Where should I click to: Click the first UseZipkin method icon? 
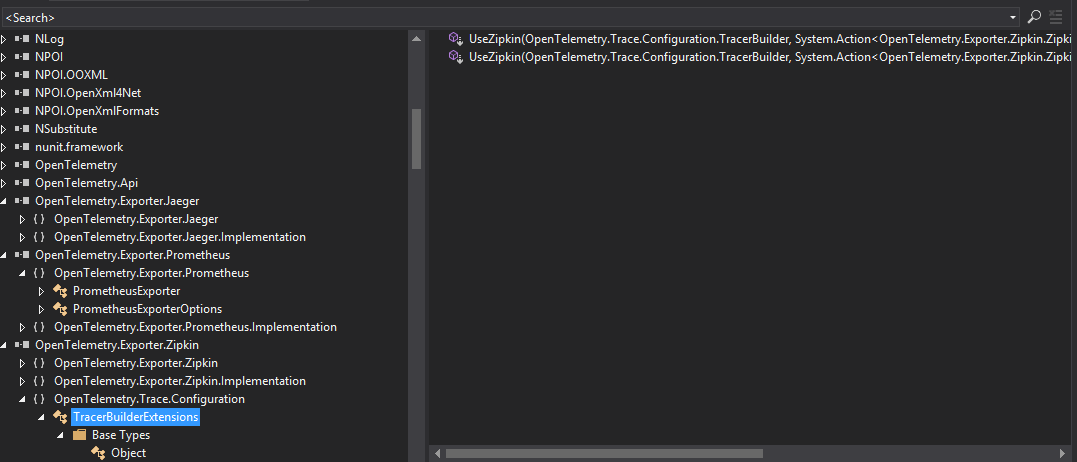coord(456,39)
